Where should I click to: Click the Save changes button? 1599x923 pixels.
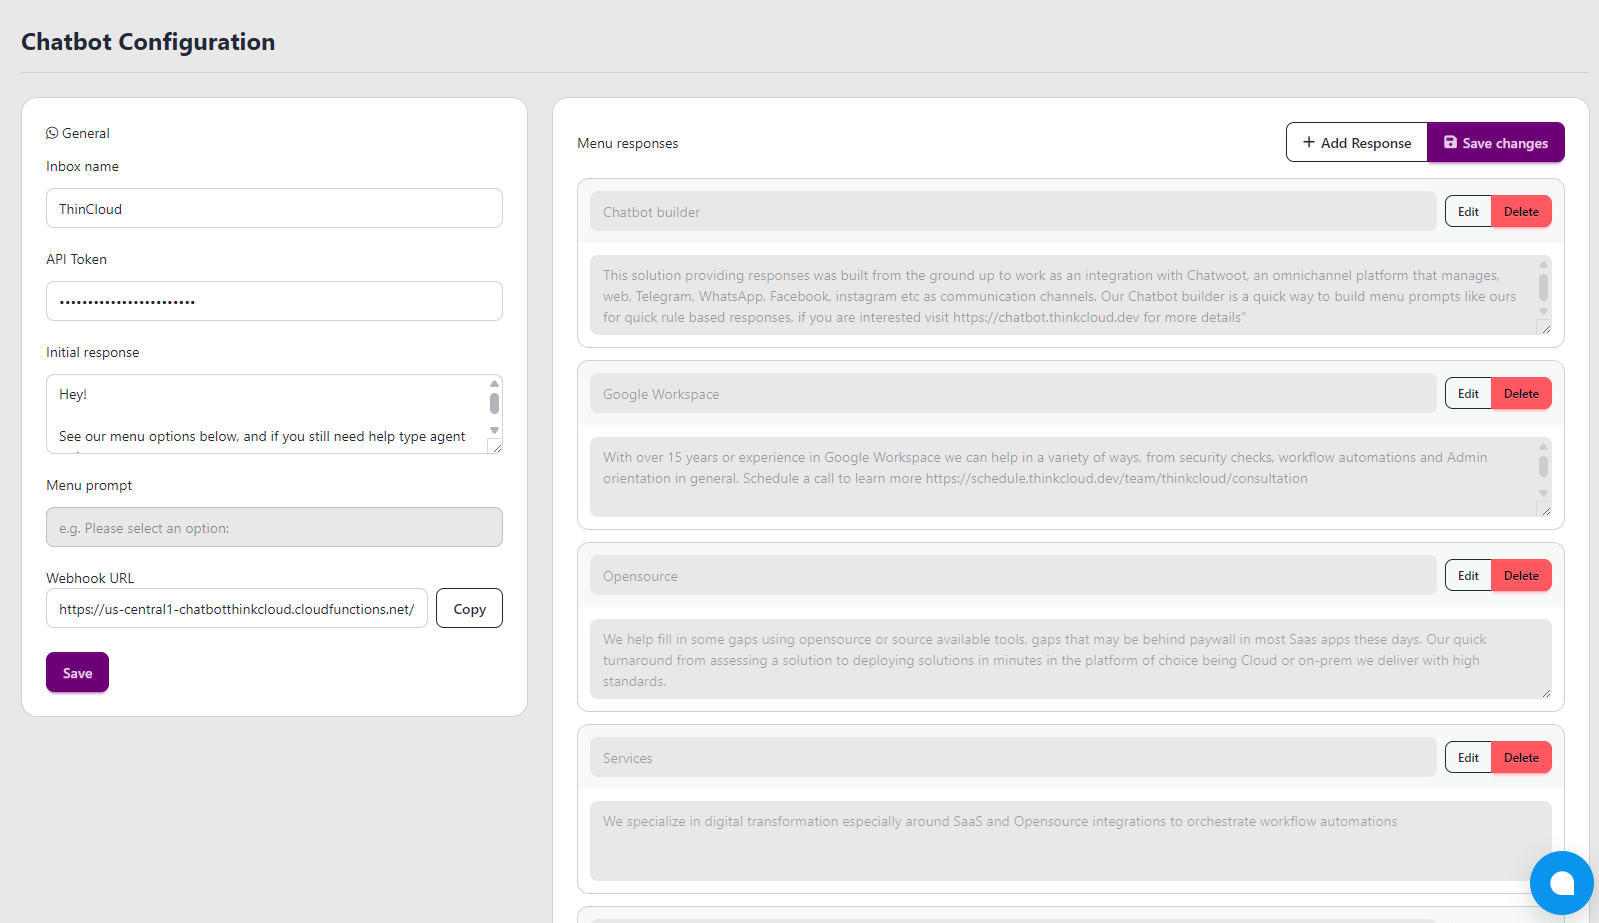tap(1496, 142)
